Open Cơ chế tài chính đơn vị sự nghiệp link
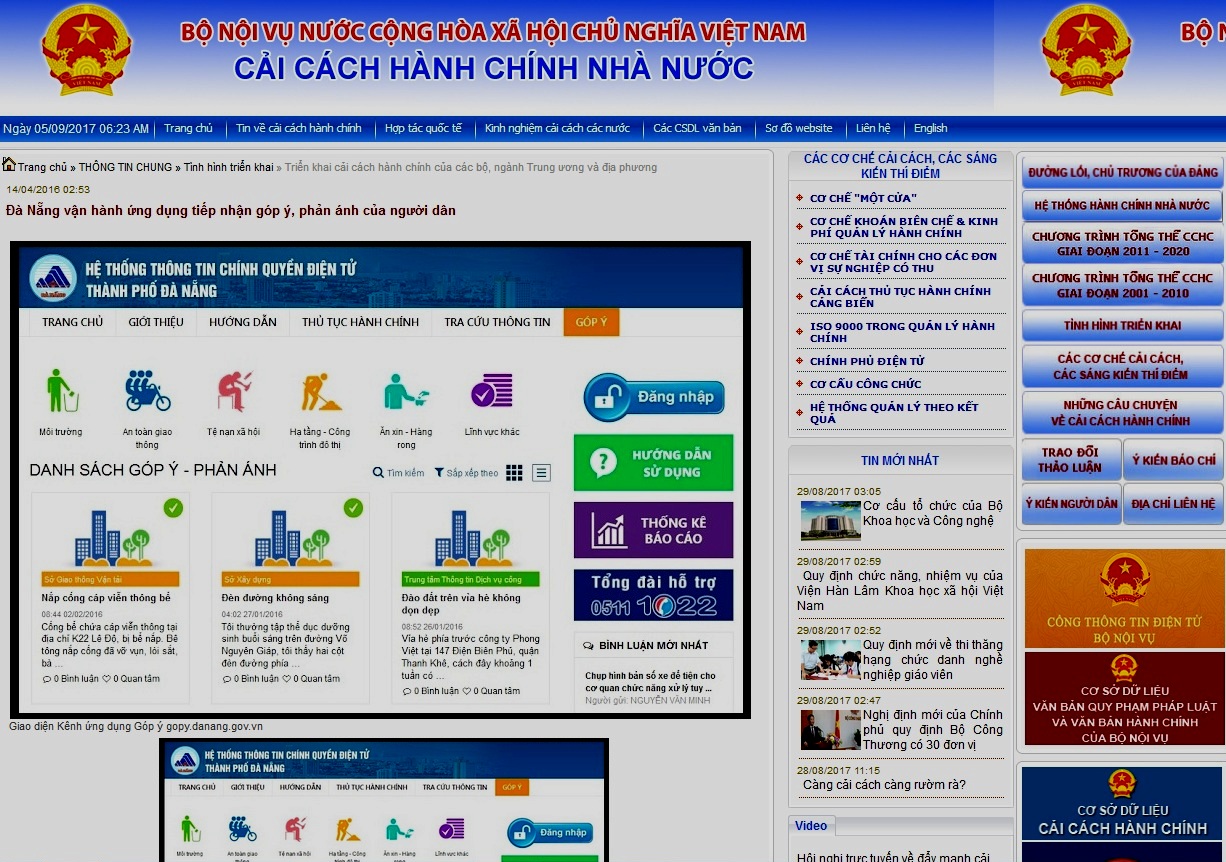Viewport: 1226px width, 862px height. pyautogui.click(x=903, y=262)
